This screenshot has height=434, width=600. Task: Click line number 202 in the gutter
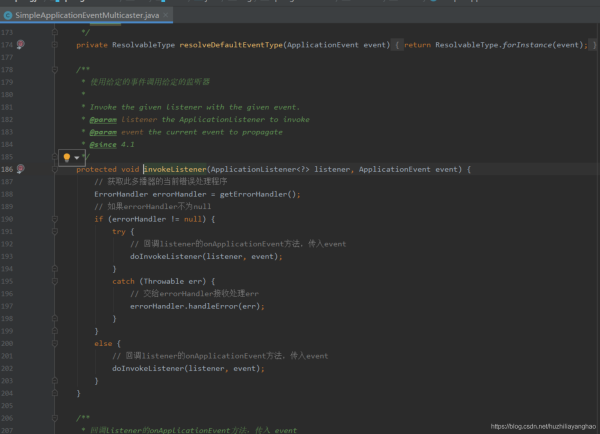point(7,369)
